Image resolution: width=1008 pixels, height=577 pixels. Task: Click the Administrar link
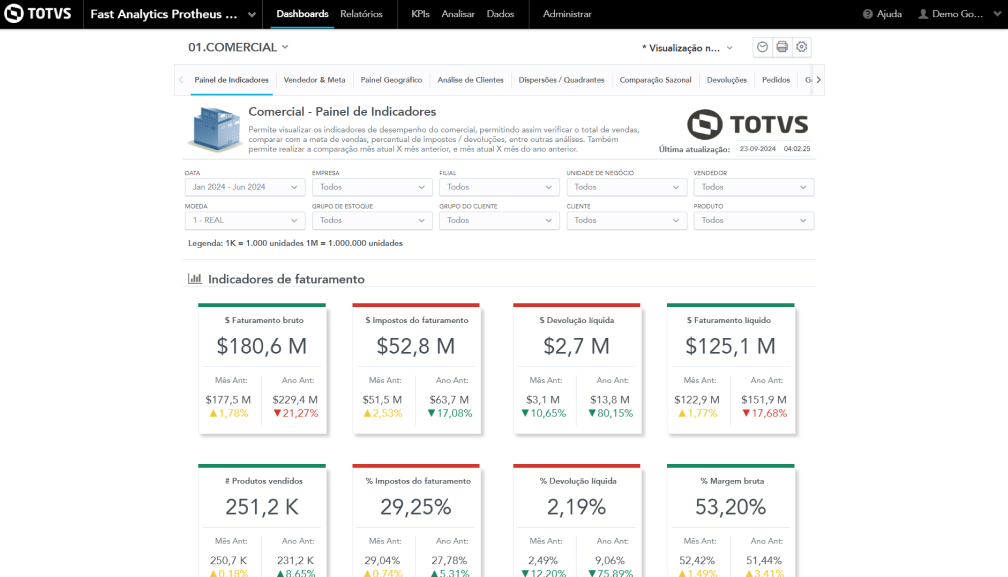[x=567, y=14]
